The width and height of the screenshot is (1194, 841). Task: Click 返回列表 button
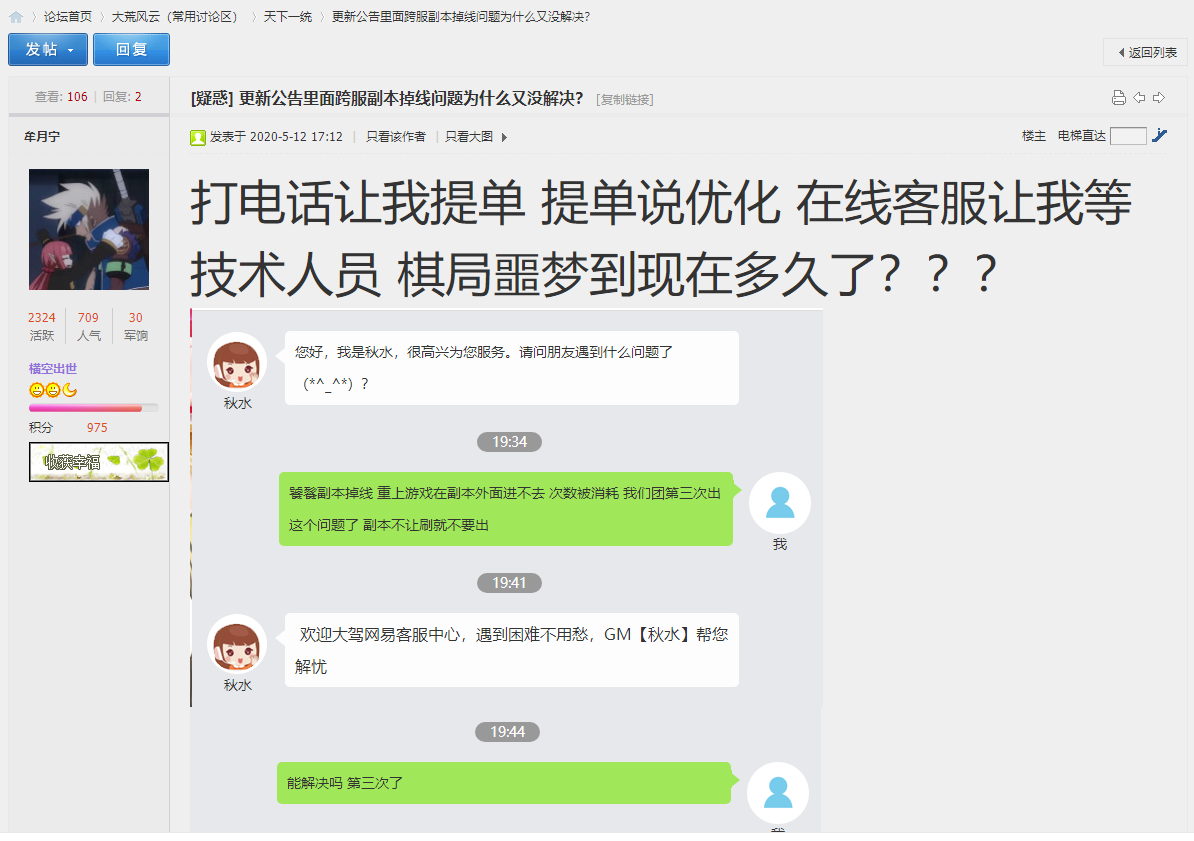(1146, 53)
